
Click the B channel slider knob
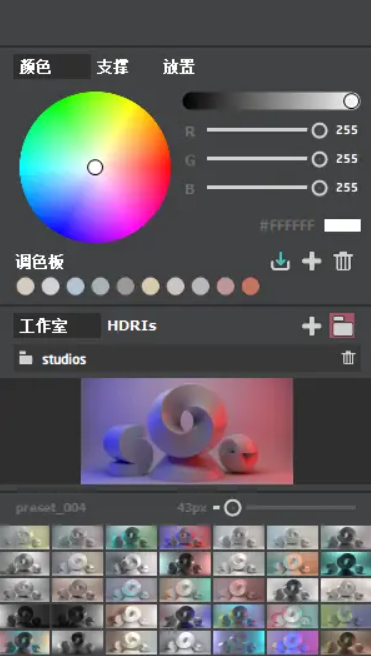tap(320, 187)
